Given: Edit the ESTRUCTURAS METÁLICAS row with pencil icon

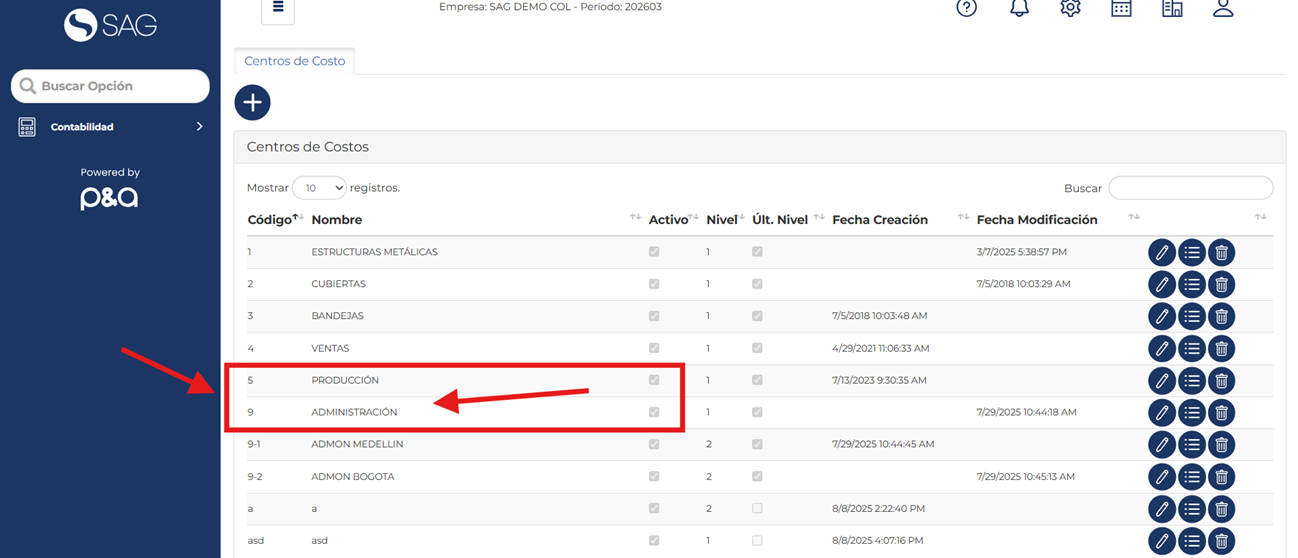Looking at the screenshot, I should (1161, 253).
